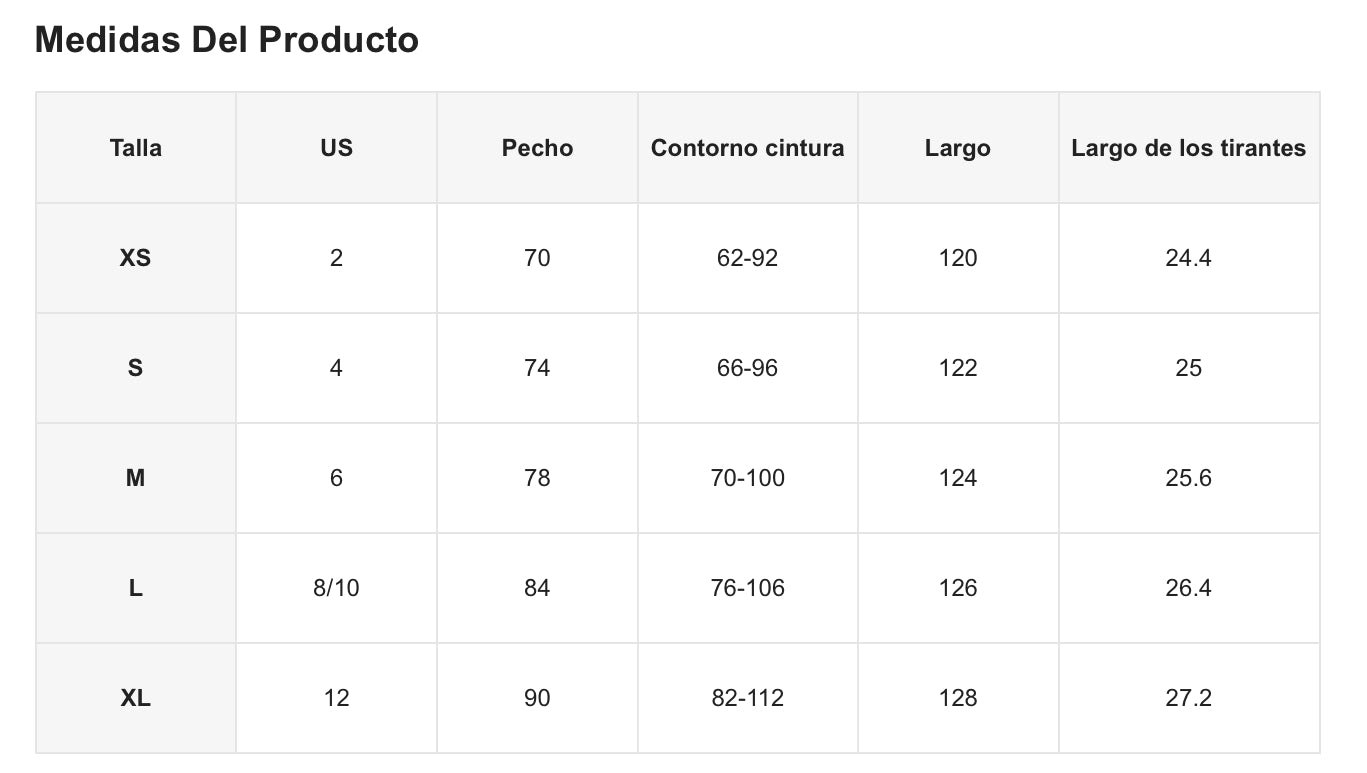Click the 'Largo' column header
This screenshot has height=773, width=1367.
(x=957, y=148)
